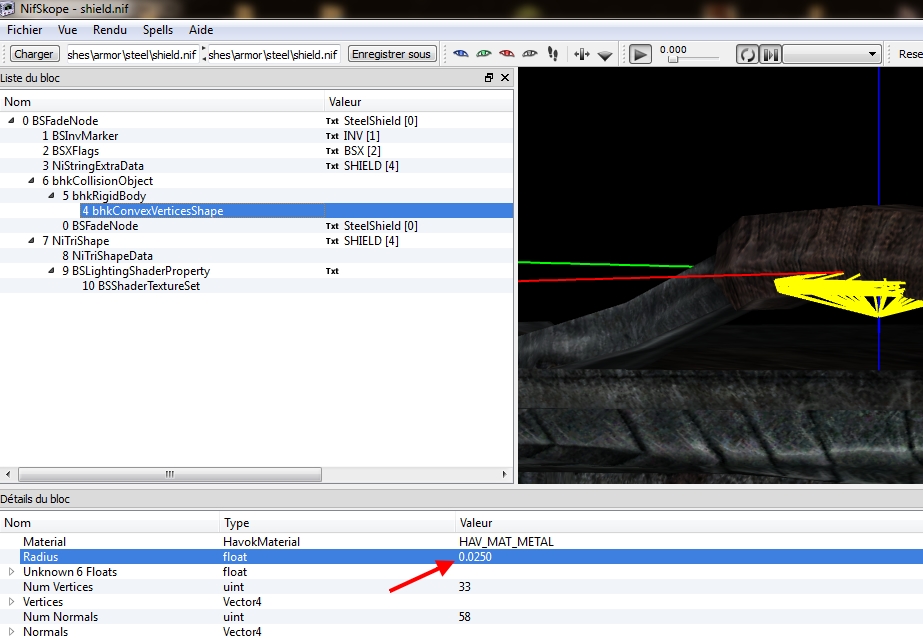The image size is (923, 642).
Task: Click the load file path field
Action: (132, 55)
